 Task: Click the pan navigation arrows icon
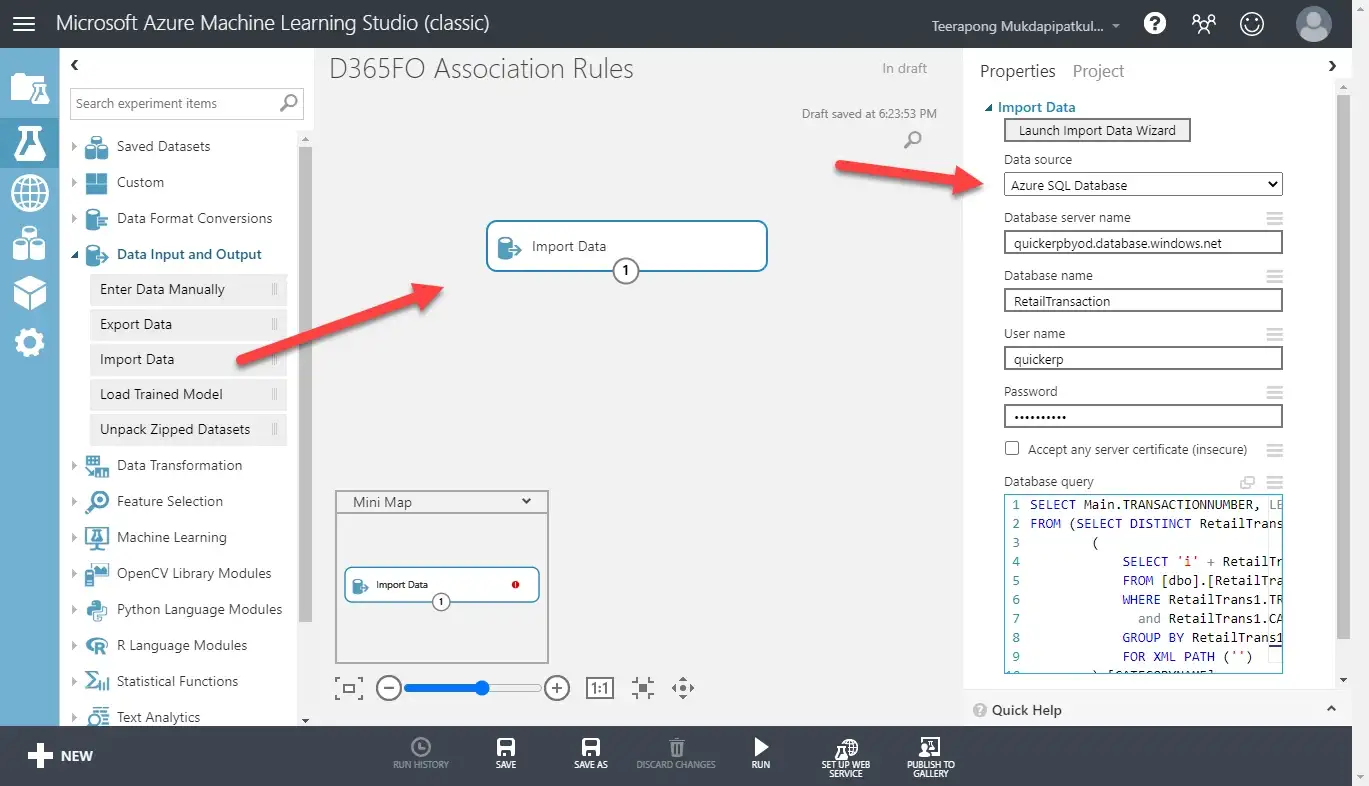(684, 688)
